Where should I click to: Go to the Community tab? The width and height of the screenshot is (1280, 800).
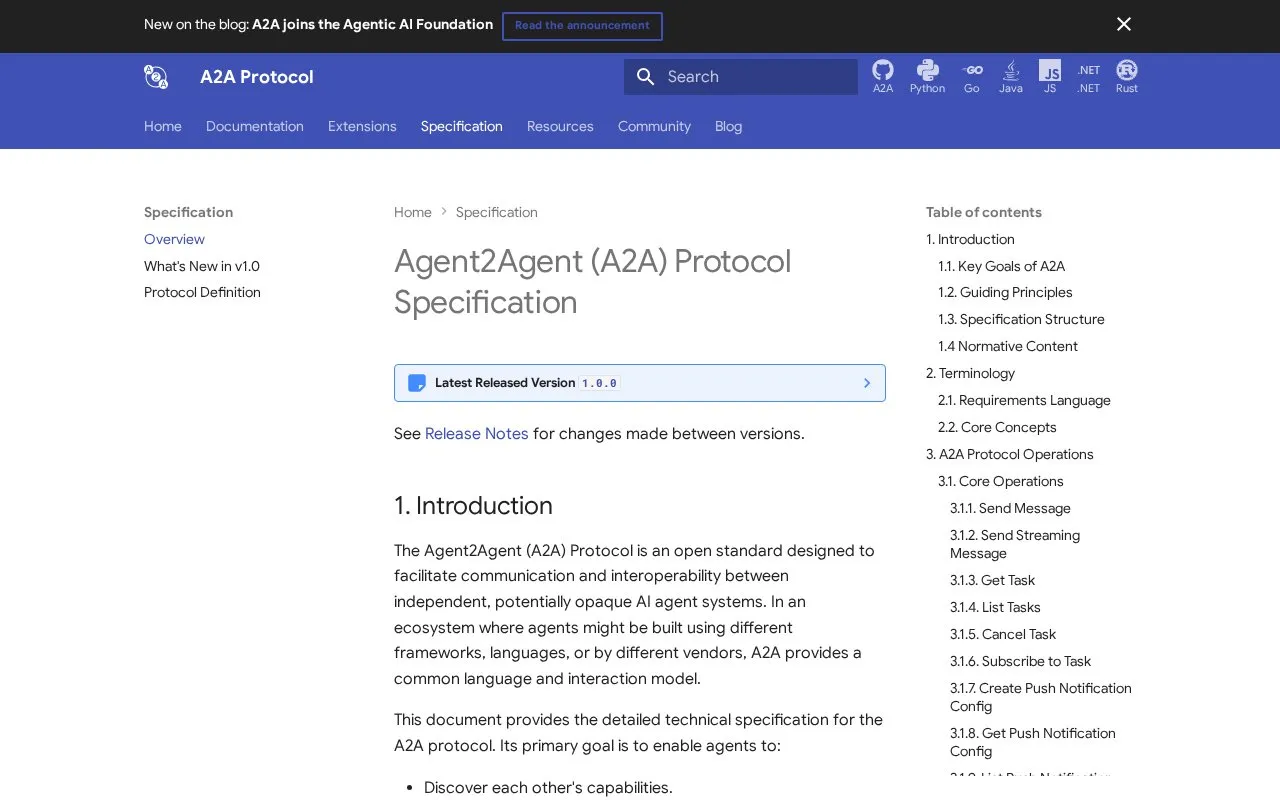click(654, 126)
